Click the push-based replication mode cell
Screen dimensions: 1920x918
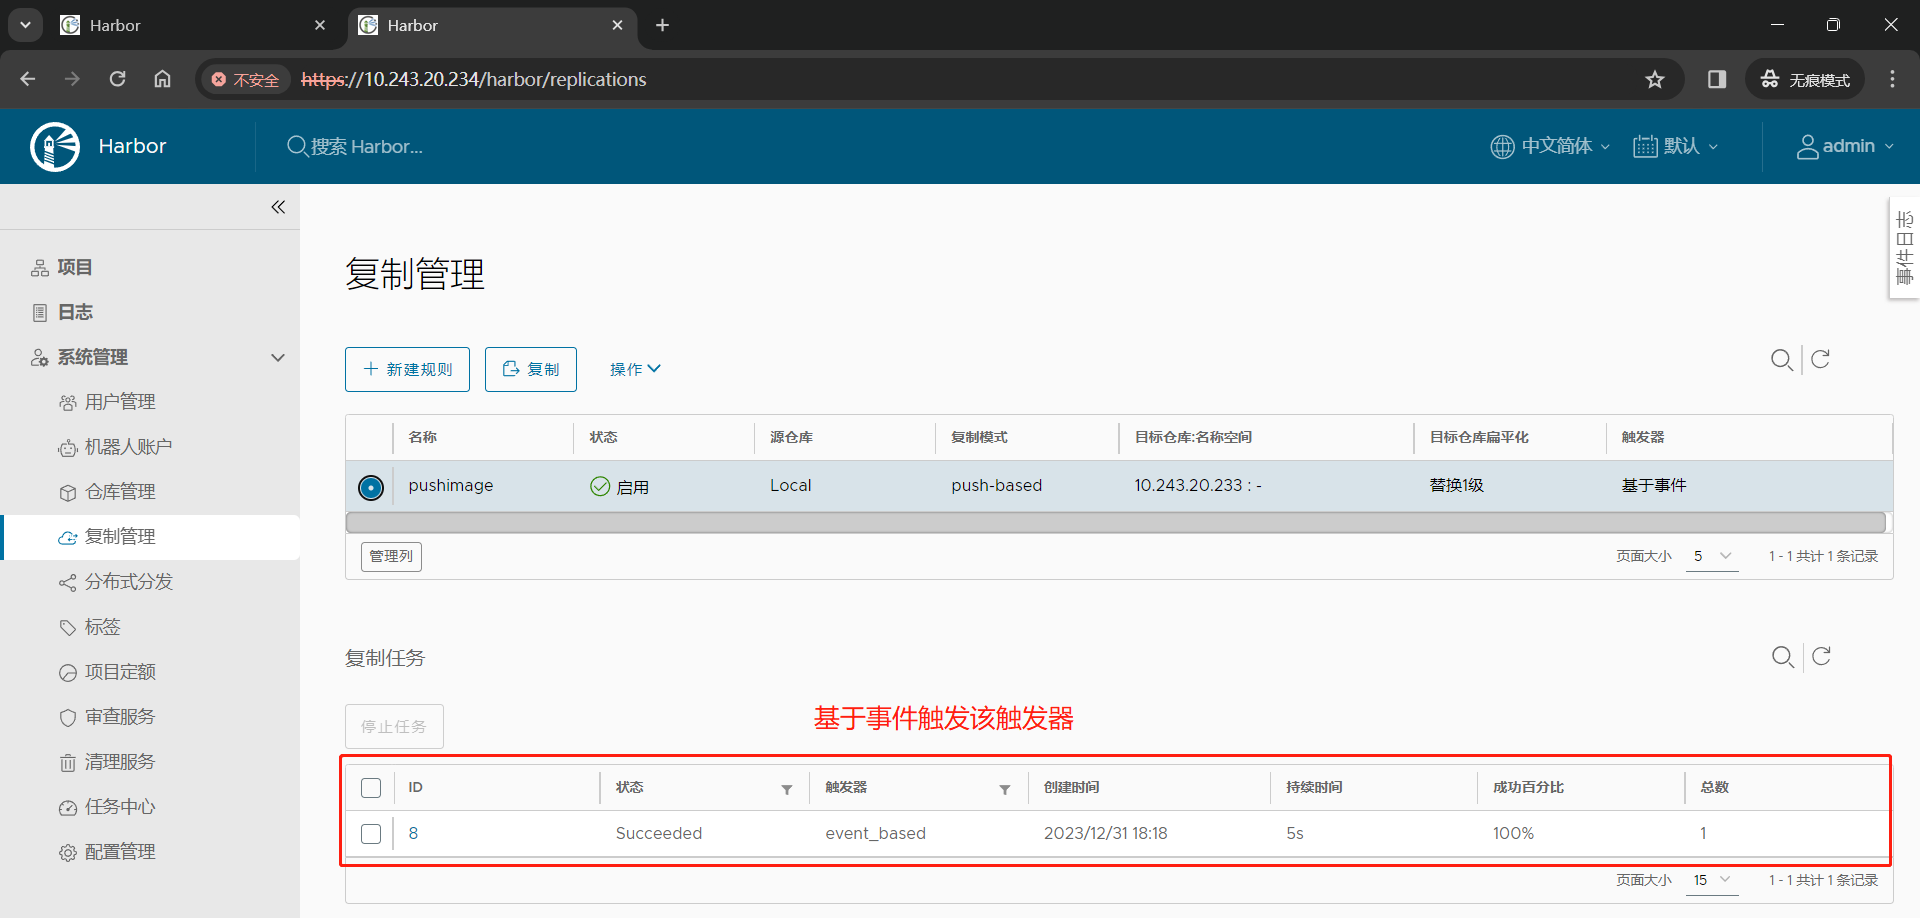pos(996,486)
